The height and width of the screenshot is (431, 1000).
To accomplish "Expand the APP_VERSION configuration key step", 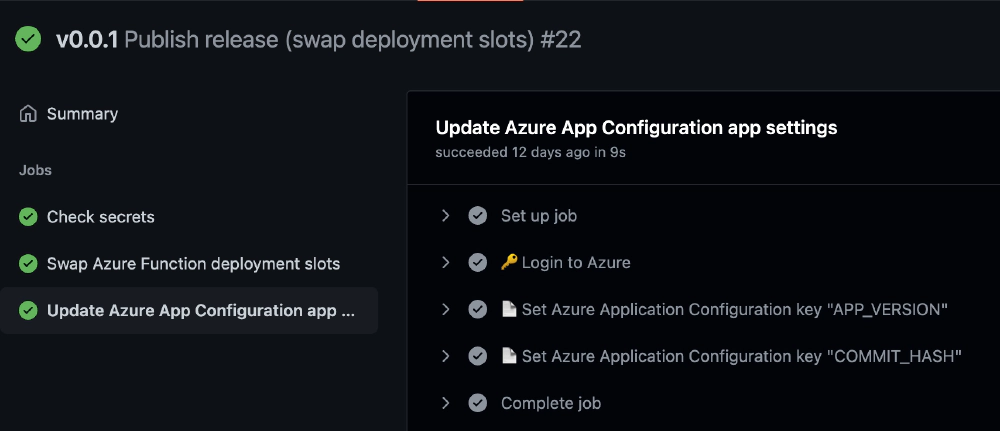I will coord(446,309).
